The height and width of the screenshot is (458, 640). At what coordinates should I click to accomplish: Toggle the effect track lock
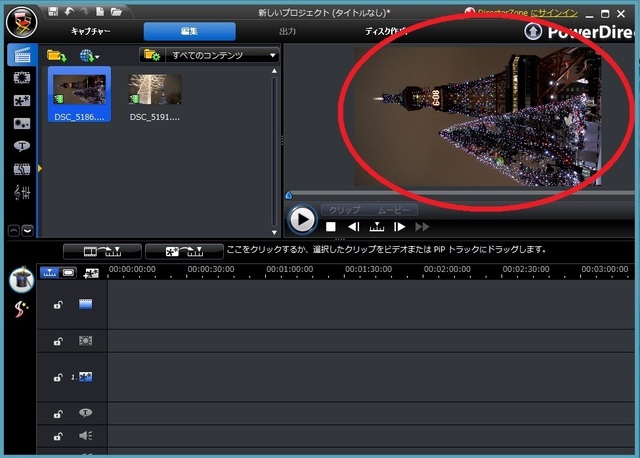click(x=58, y=341)
